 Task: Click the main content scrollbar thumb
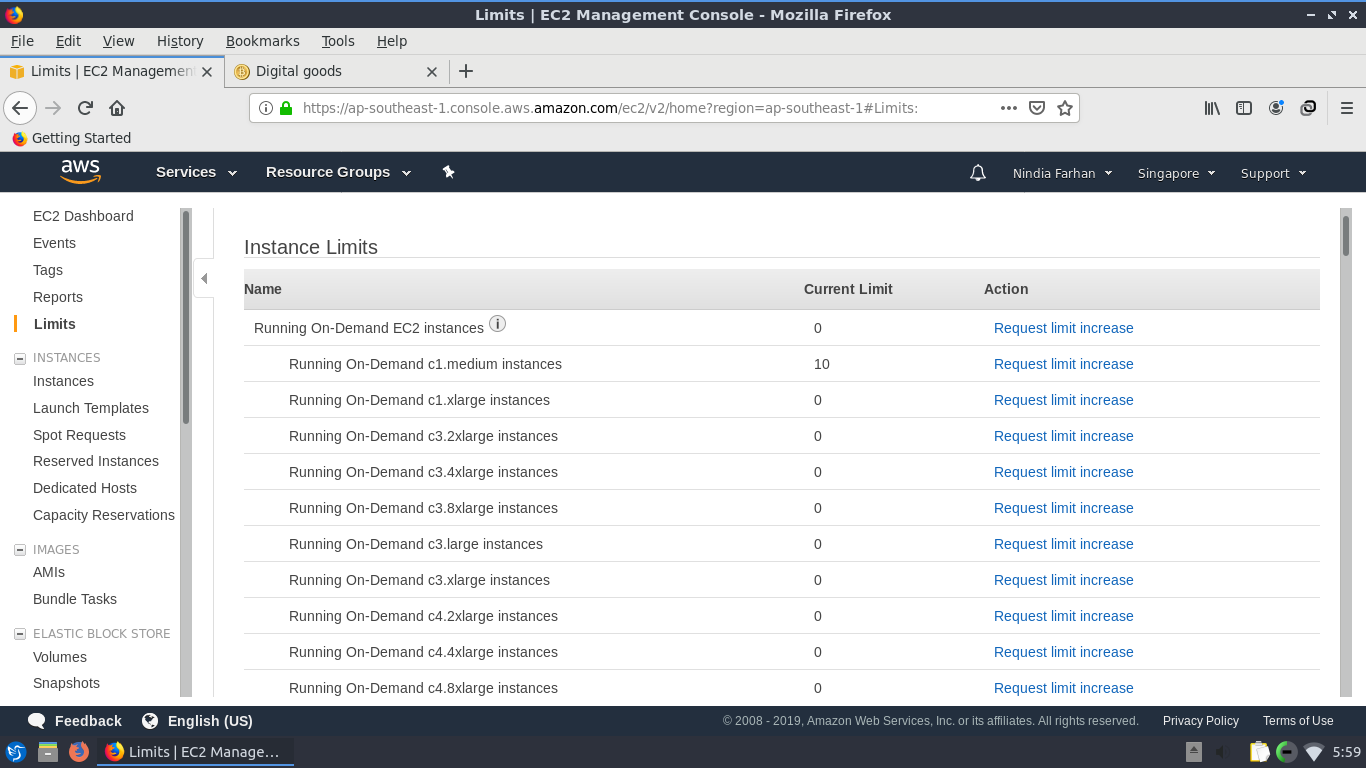tap(1346, 236)
